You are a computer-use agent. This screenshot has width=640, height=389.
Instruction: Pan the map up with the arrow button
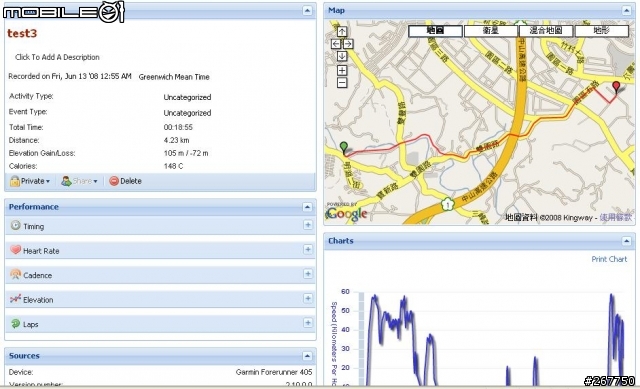coord(342,31)
